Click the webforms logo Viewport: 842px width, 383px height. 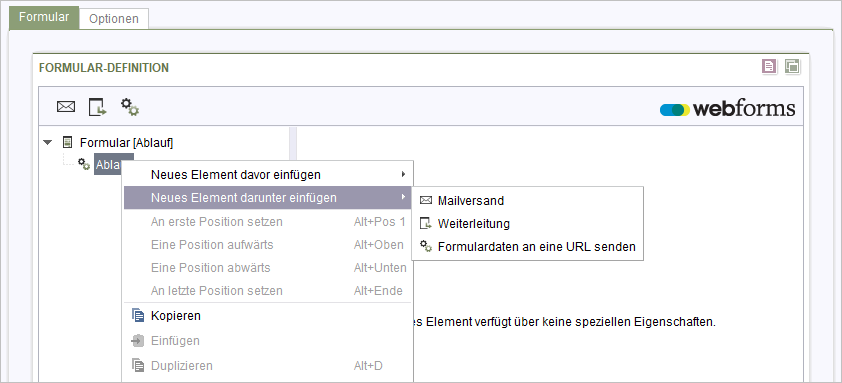727,109
